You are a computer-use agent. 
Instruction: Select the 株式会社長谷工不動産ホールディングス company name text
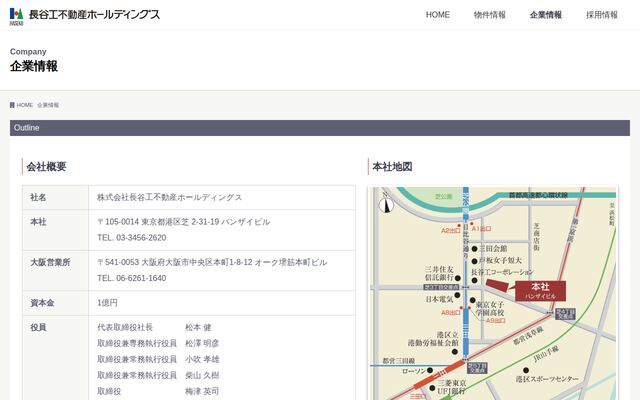[x=169, y=198]
